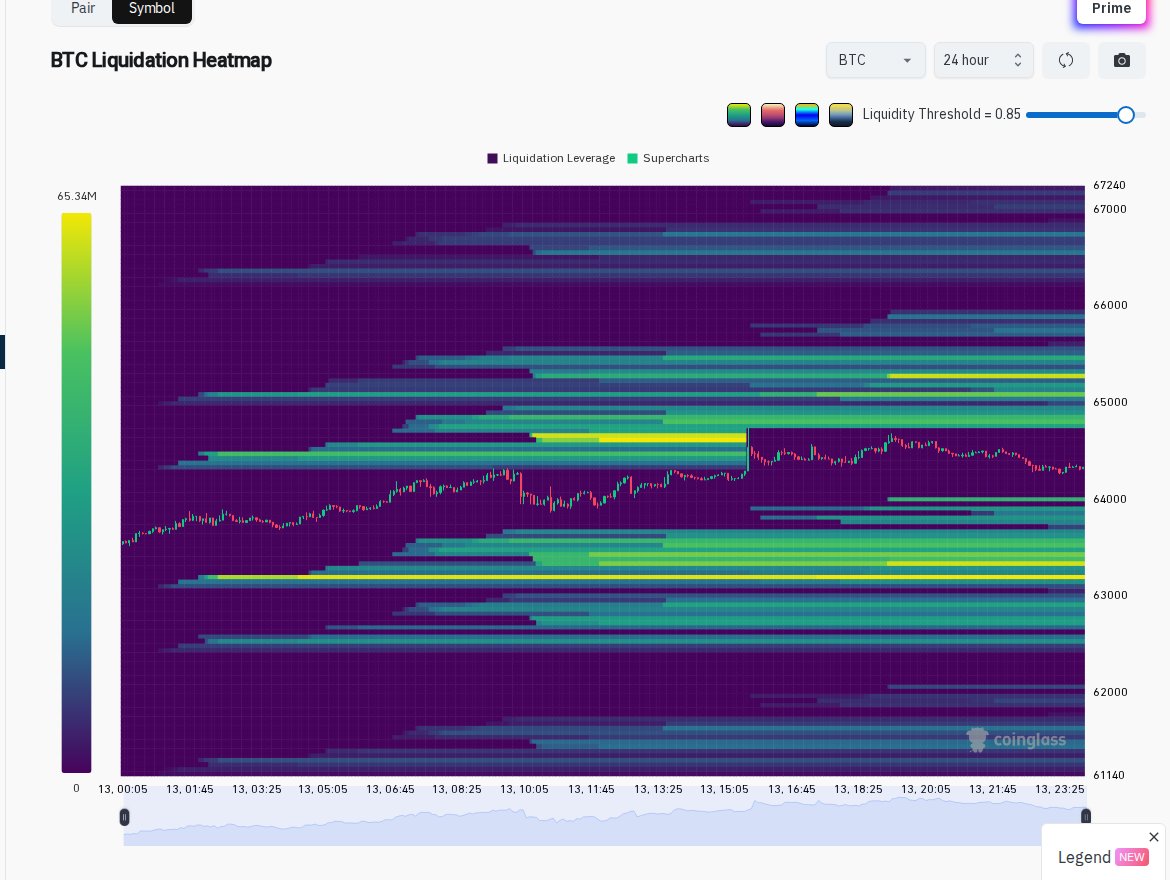Click the 65.34M color scale maximum label
The image size is (1170, 880).
(x=77, y=196)
